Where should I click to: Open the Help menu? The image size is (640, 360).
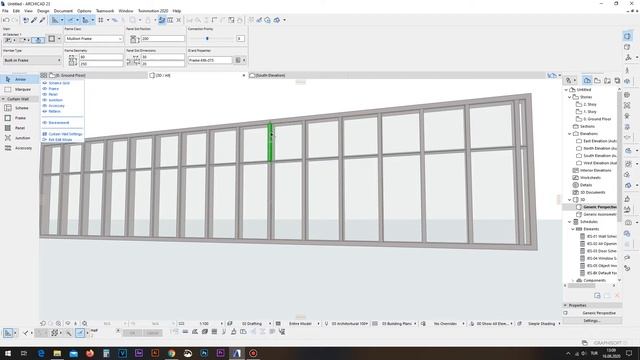177,11
